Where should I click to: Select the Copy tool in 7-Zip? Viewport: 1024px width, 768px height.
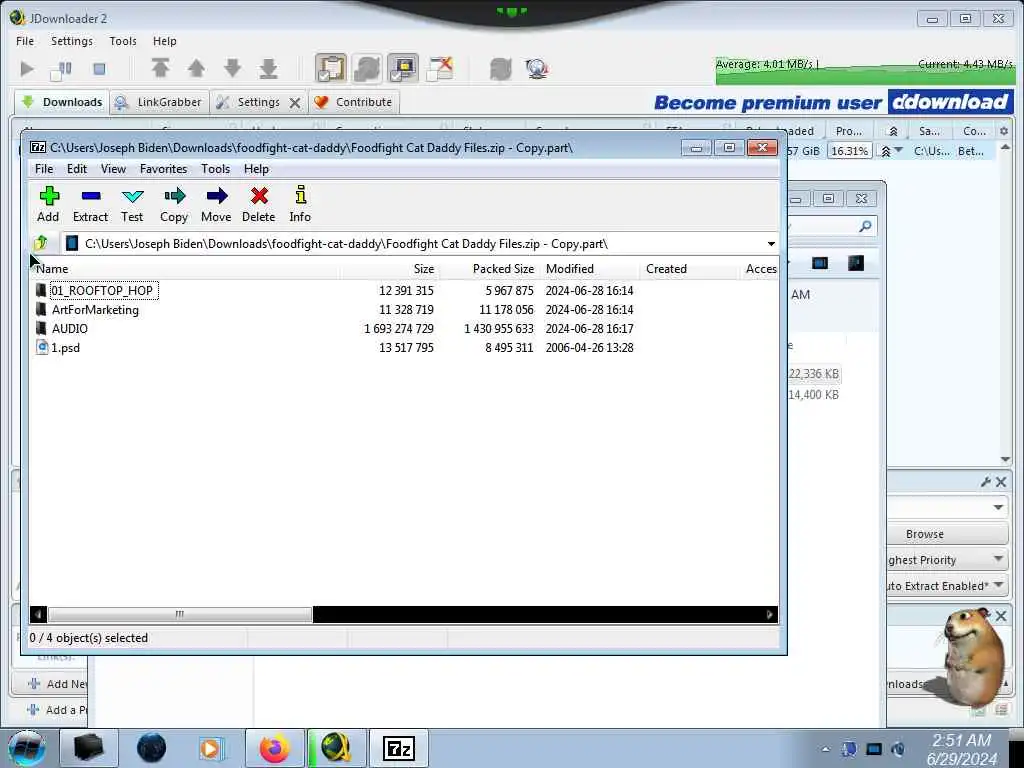(x=174, y=204)
